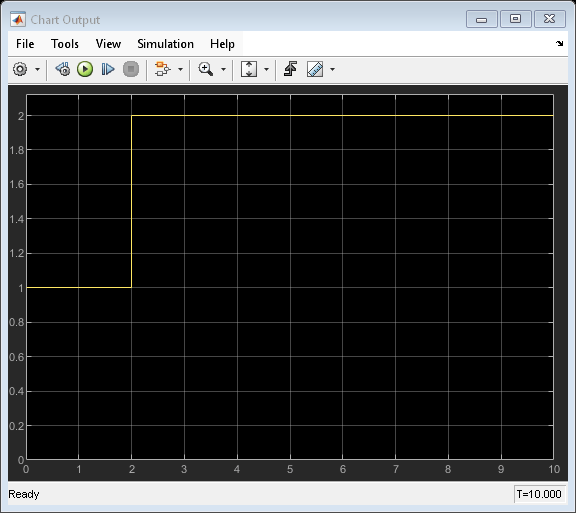Screen dimensions: 576x513
Task: Expand the dropdown beside the highlight block icon
Action: coord(180,69)
